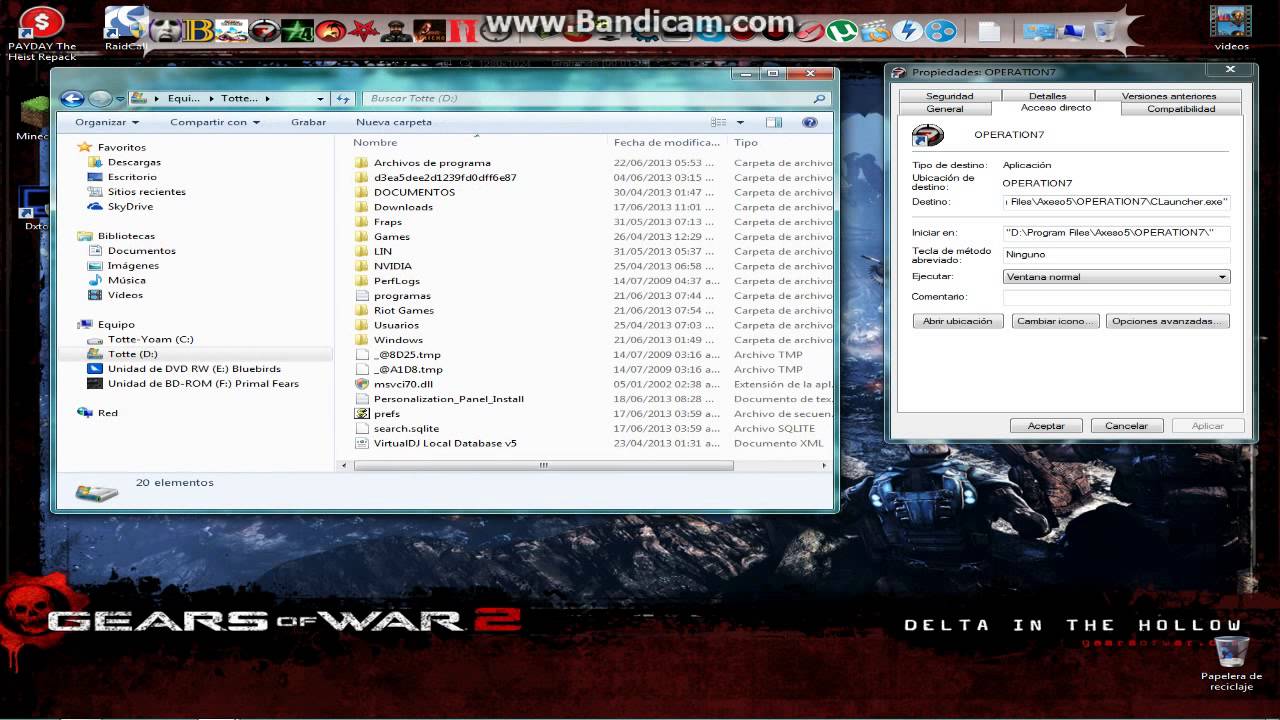Image resolution: width=1280 pixels, height=720 pixels.
Task: Switch to the Versiones anteriores tab
Action: coord(1168,96)
